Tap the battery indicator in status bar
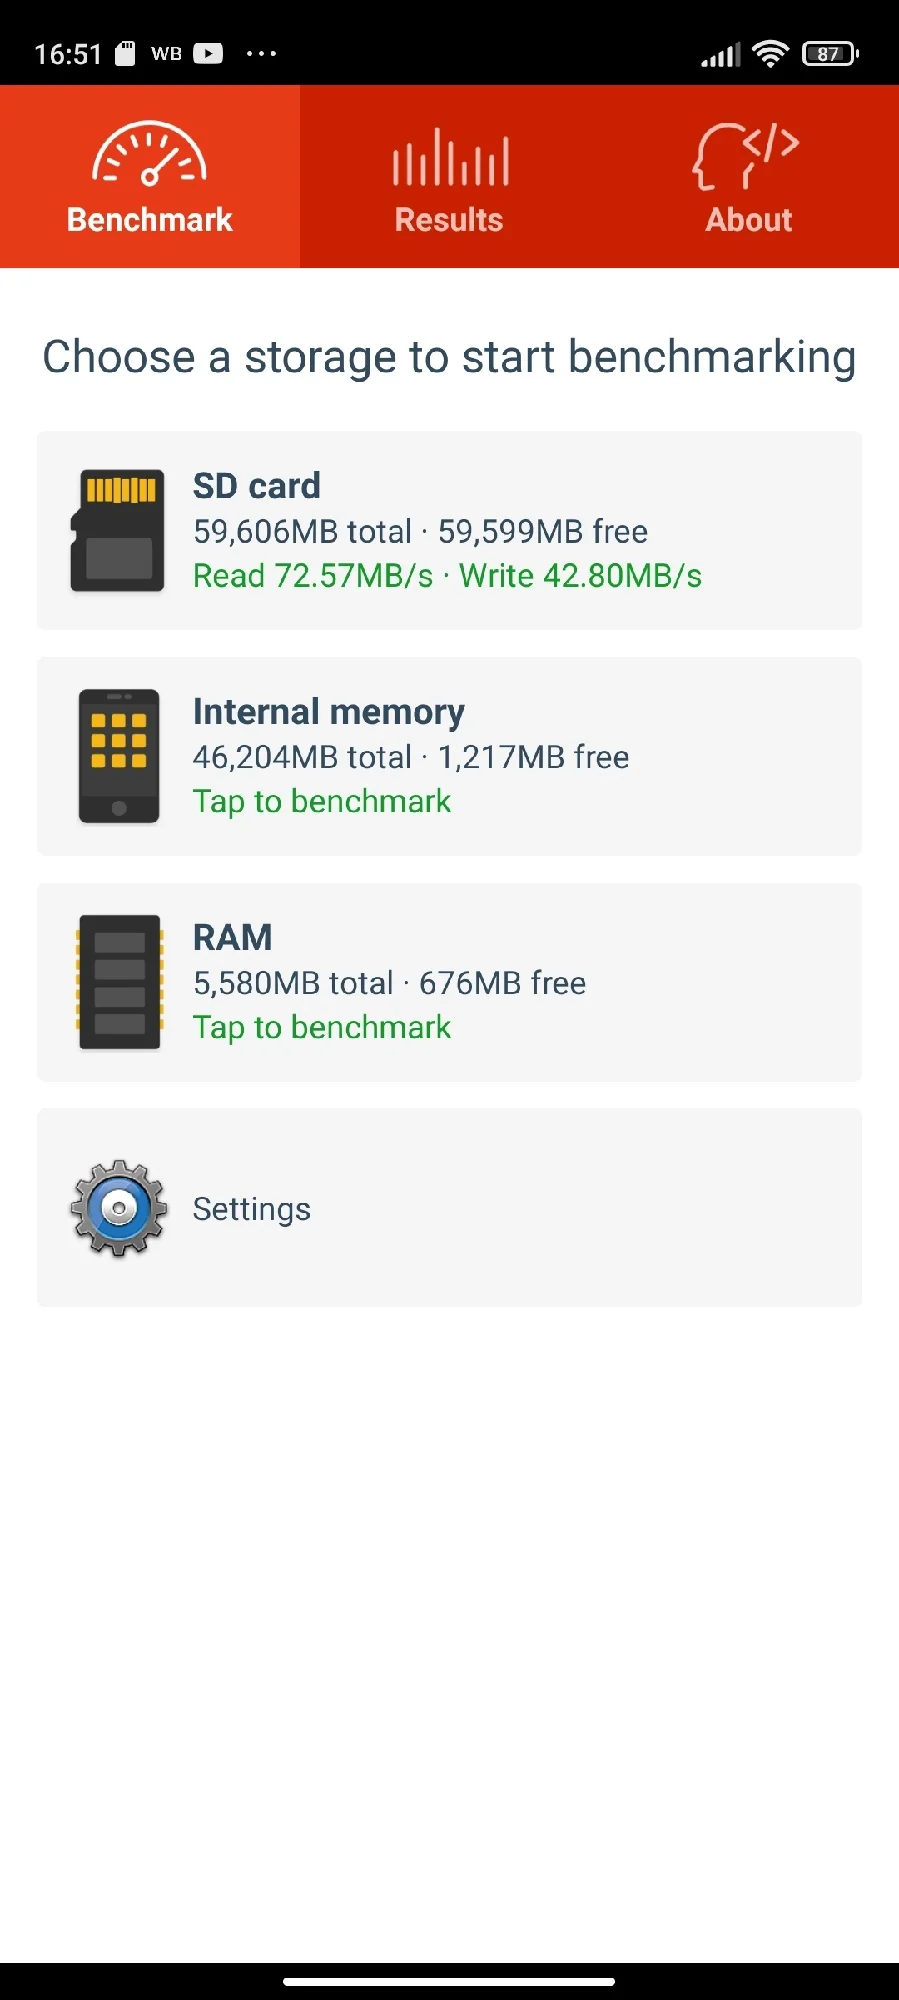The width and height of the screenshot is (899, 2000). click(x=830, y=54)
